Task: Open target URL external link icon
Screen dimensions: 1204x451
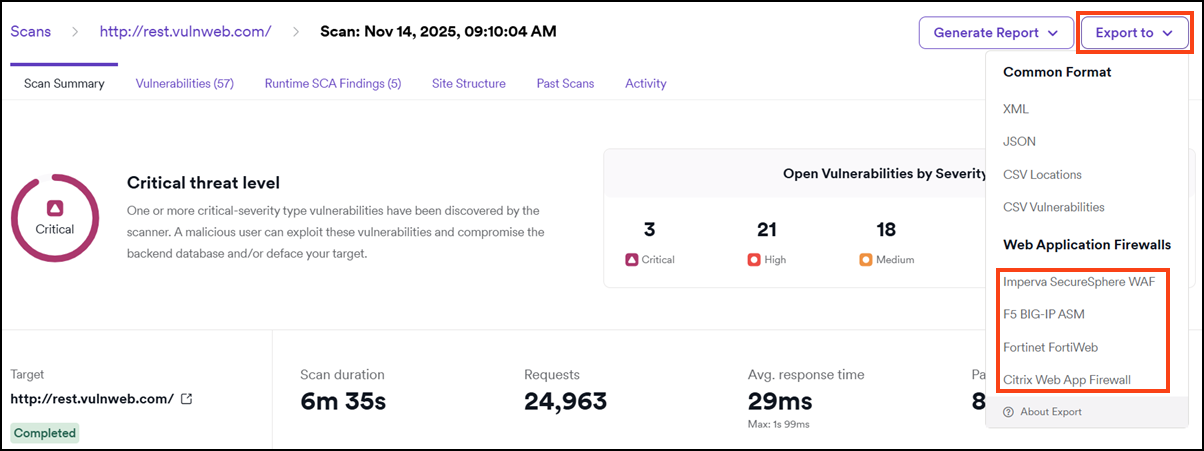Action: click(186, 399)
